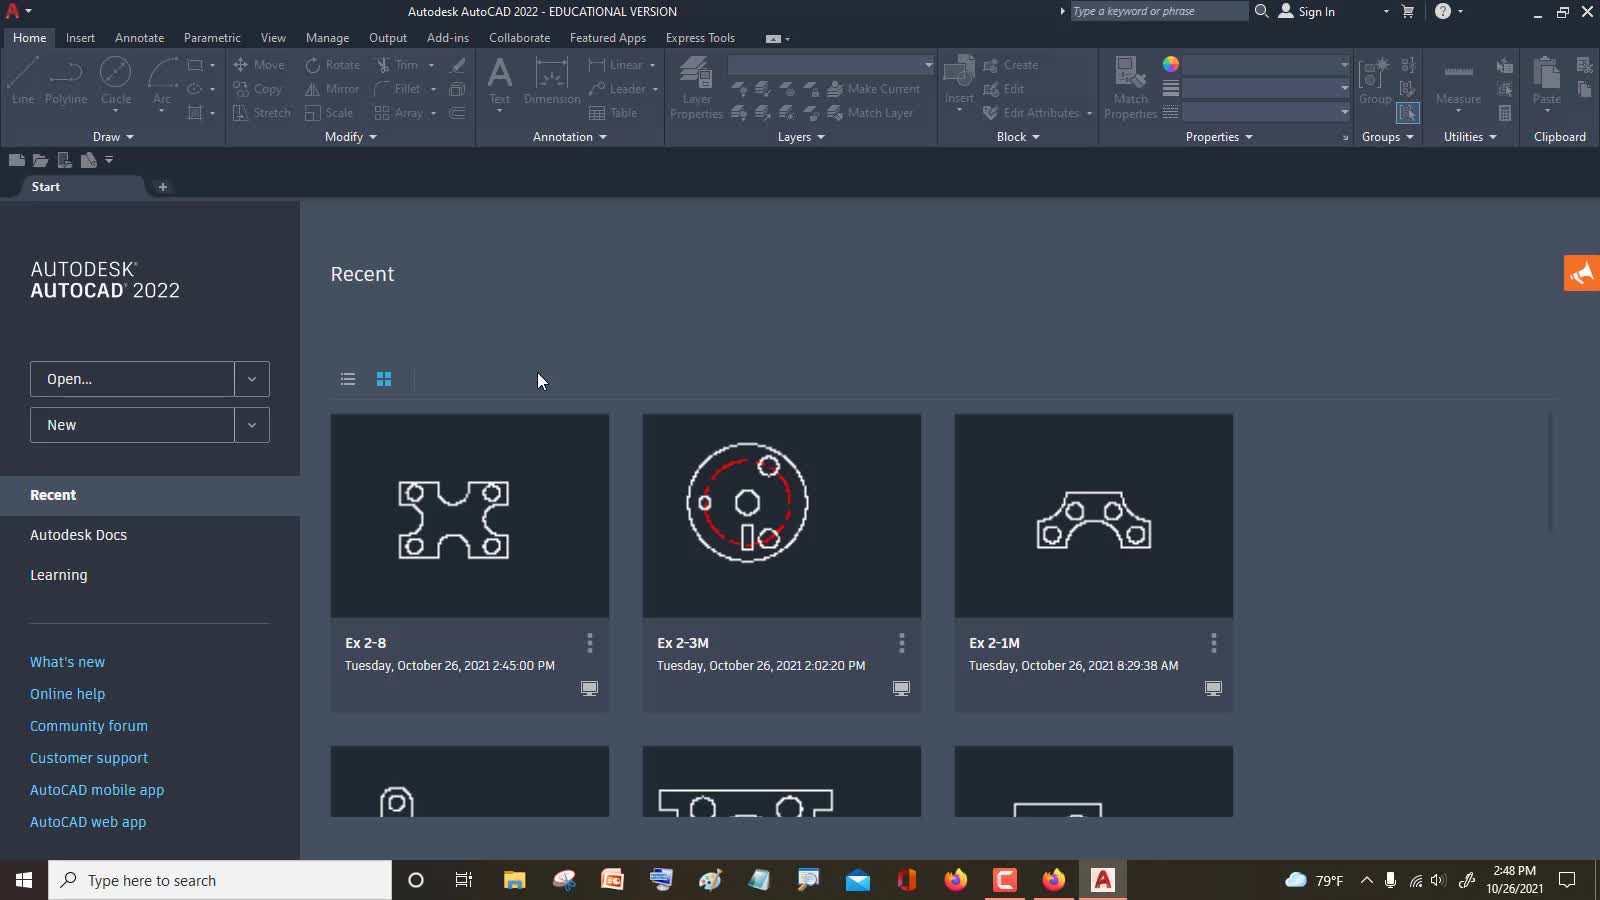Image resolution: width=1600 pixels, height=900 pixels.
Task: Expand the Open... dropdown arrow
Action: [x=252, y=379]
